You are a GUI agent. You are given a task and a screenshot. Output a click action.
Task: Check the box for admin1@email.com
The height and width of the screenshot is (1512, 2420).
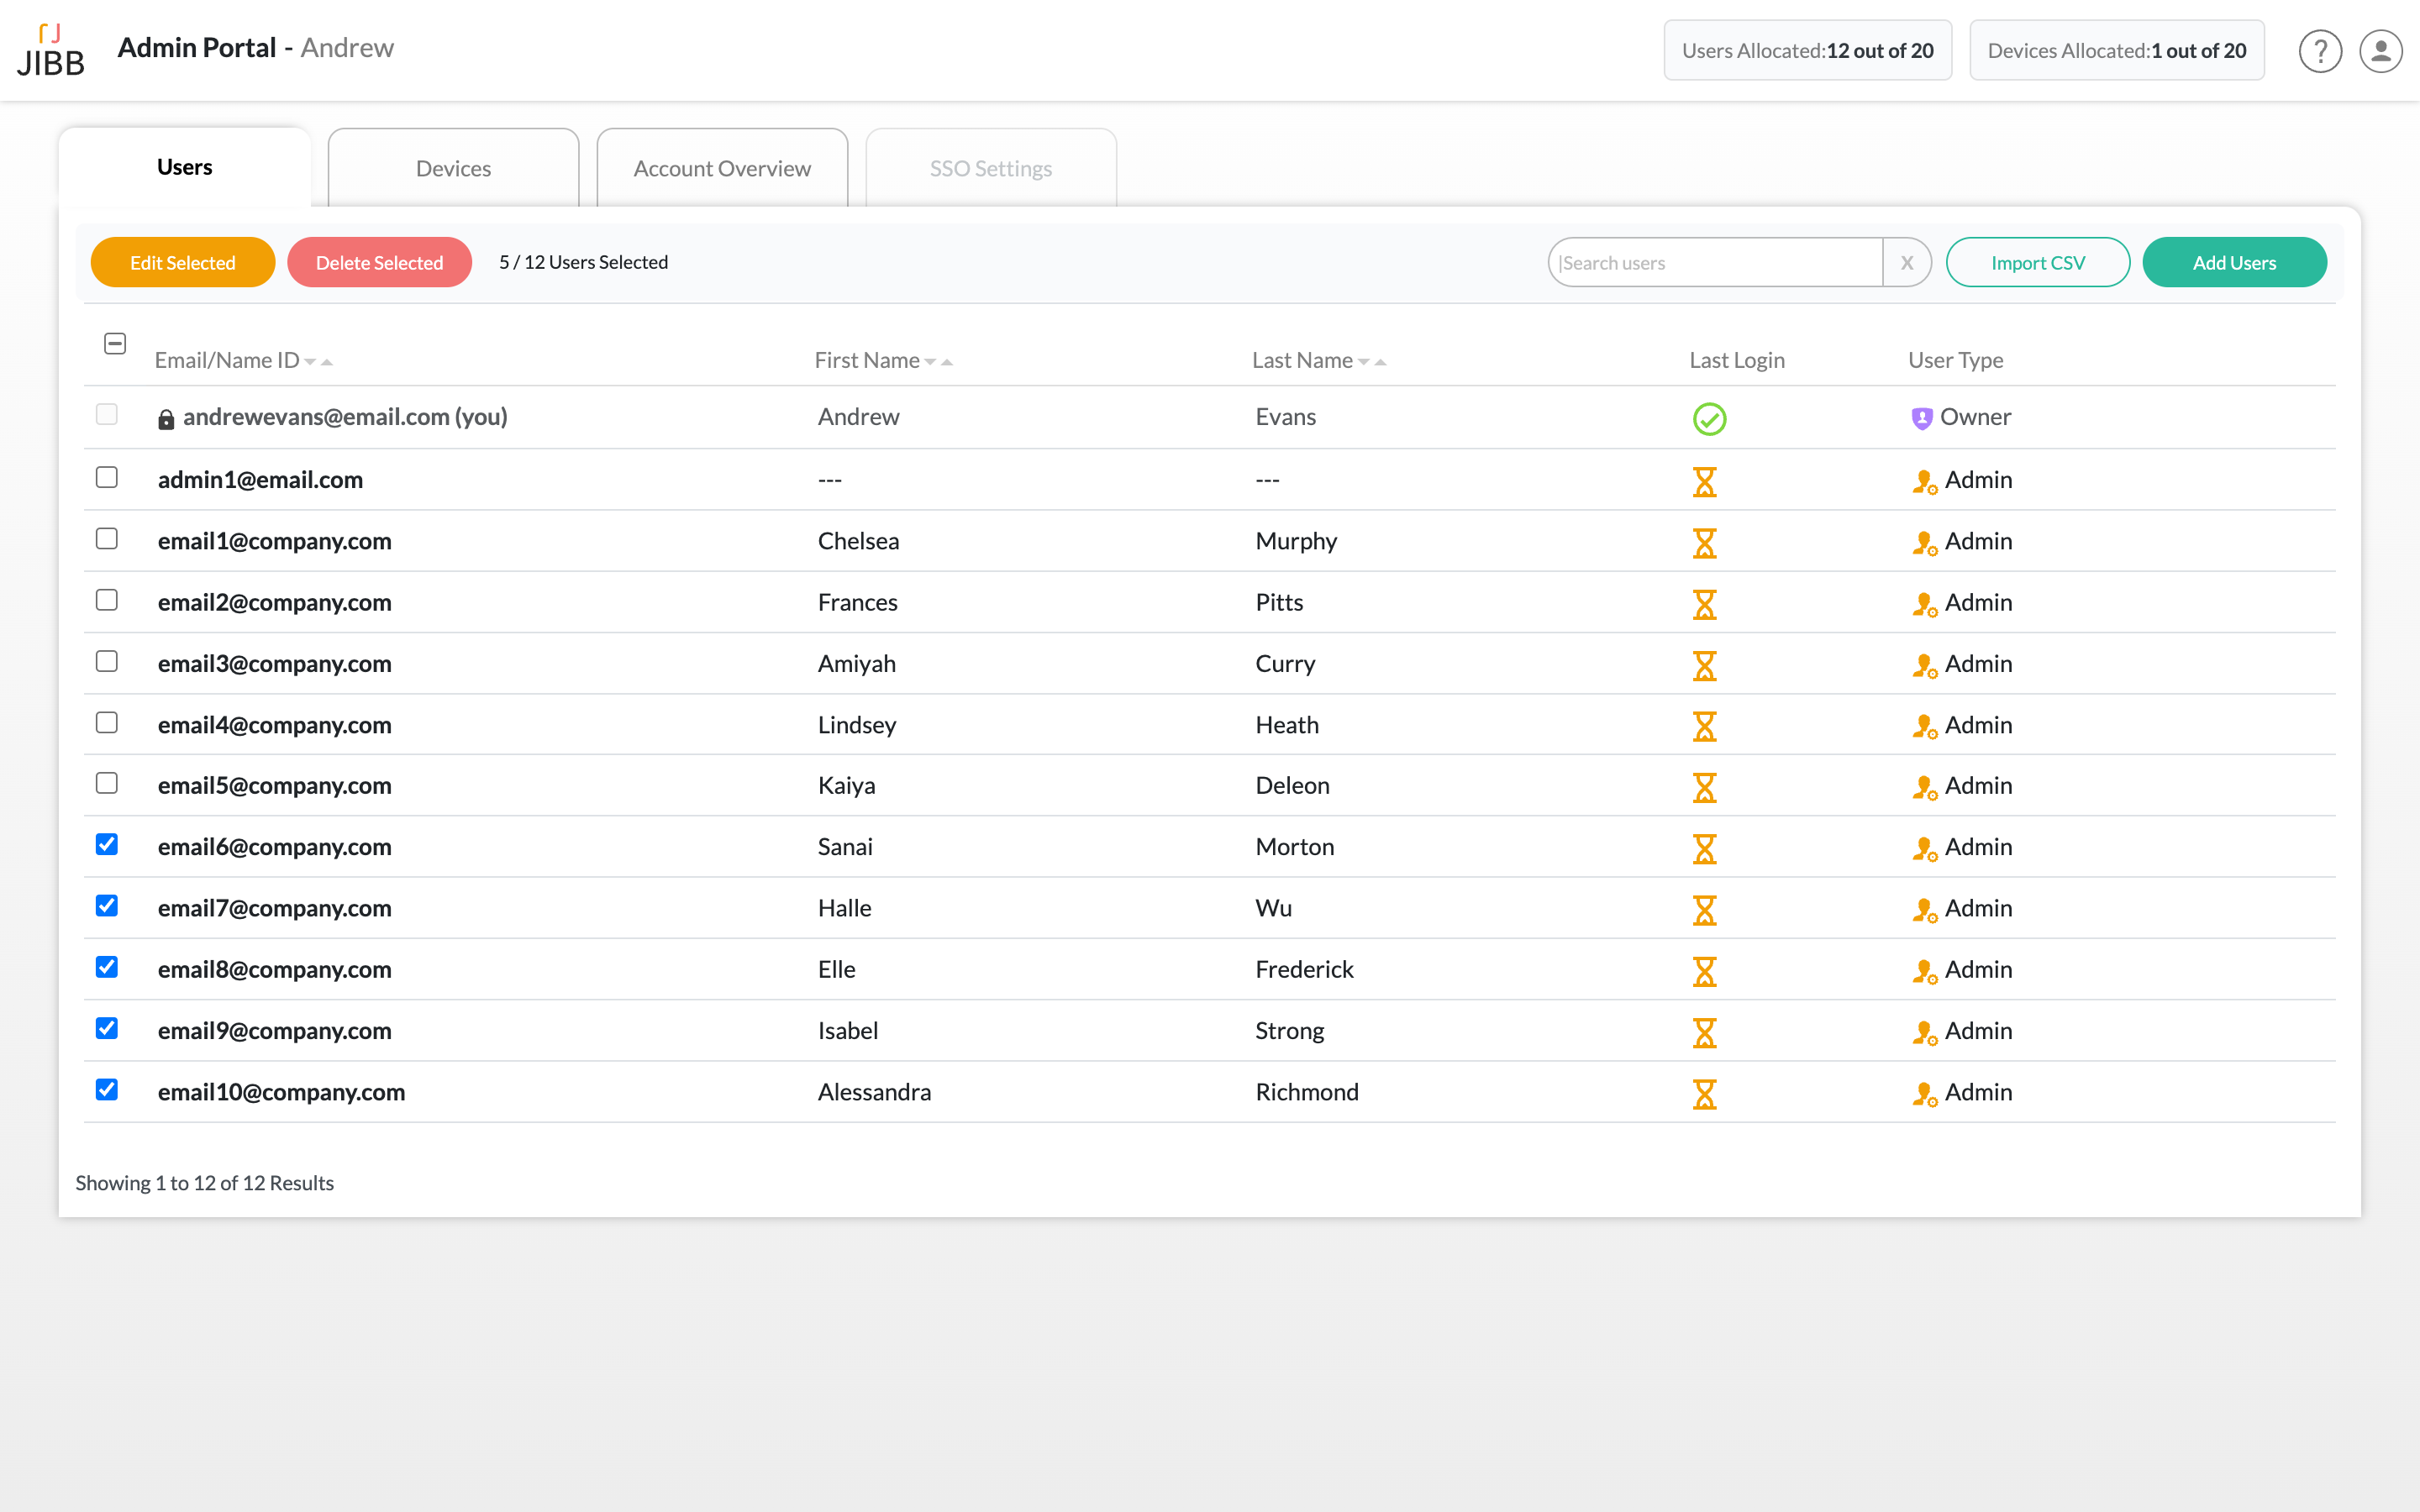click(107, 477)
